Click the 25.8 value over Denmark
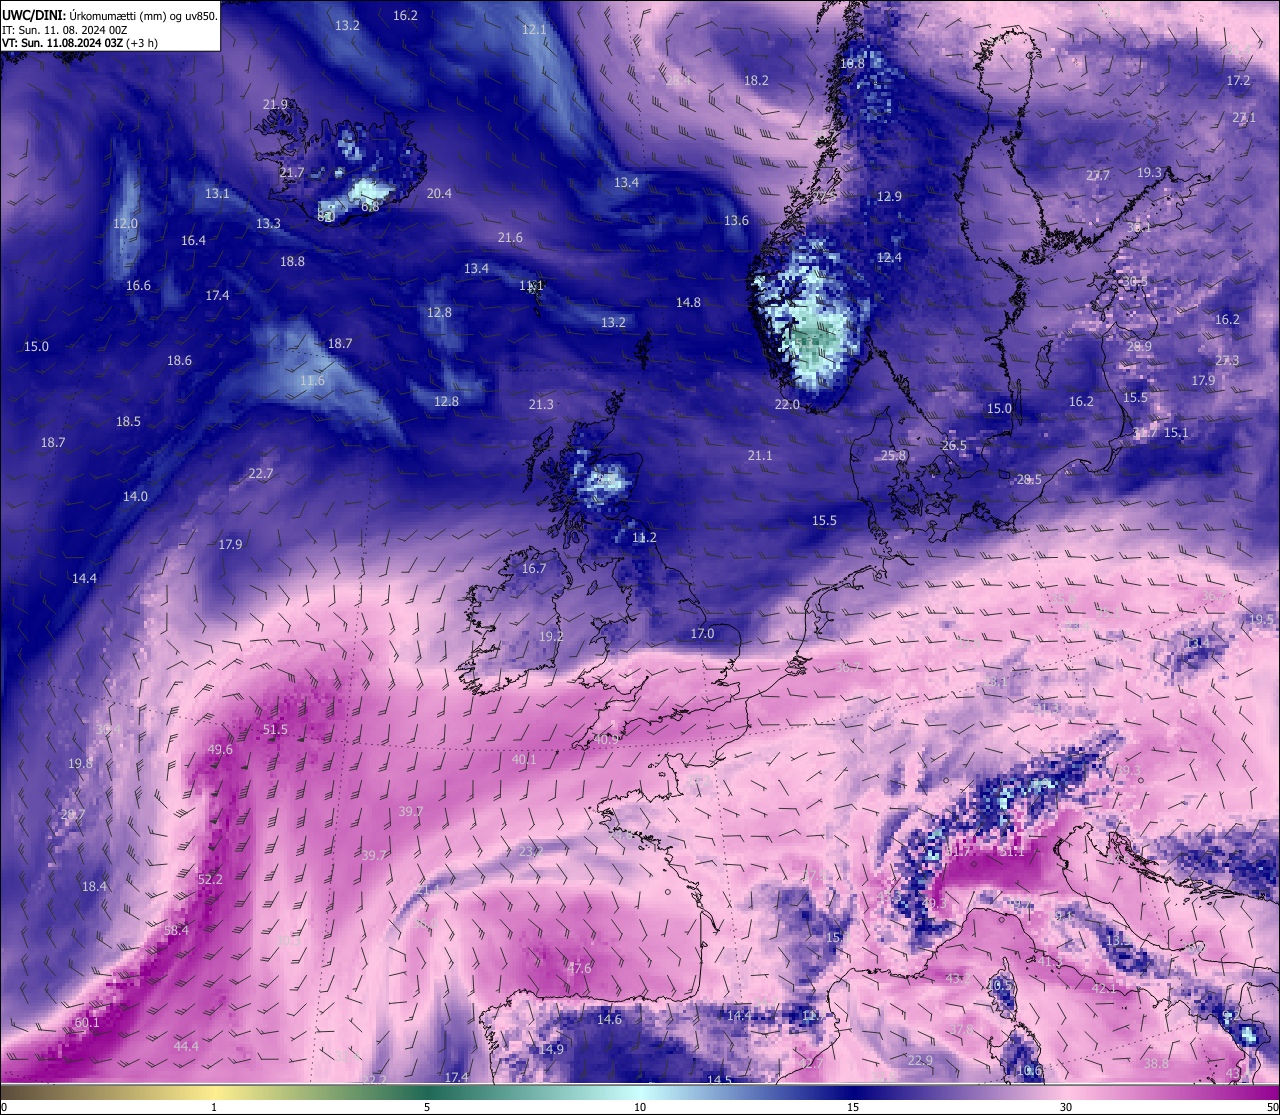The width and height of the screenshot is (1280, 1115). pyautogui.click(x=893, y=455)
